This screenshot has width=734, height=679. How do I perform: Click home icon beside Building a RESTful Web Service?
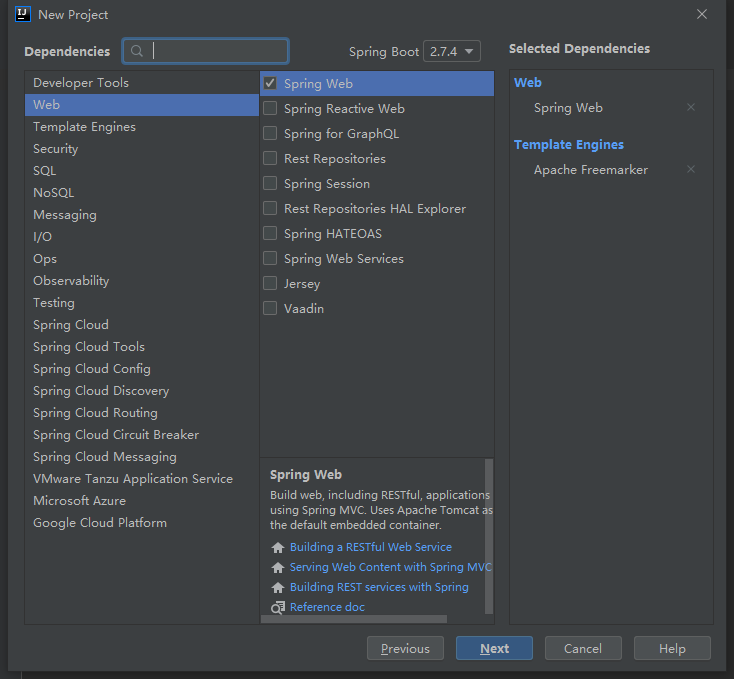278,547
